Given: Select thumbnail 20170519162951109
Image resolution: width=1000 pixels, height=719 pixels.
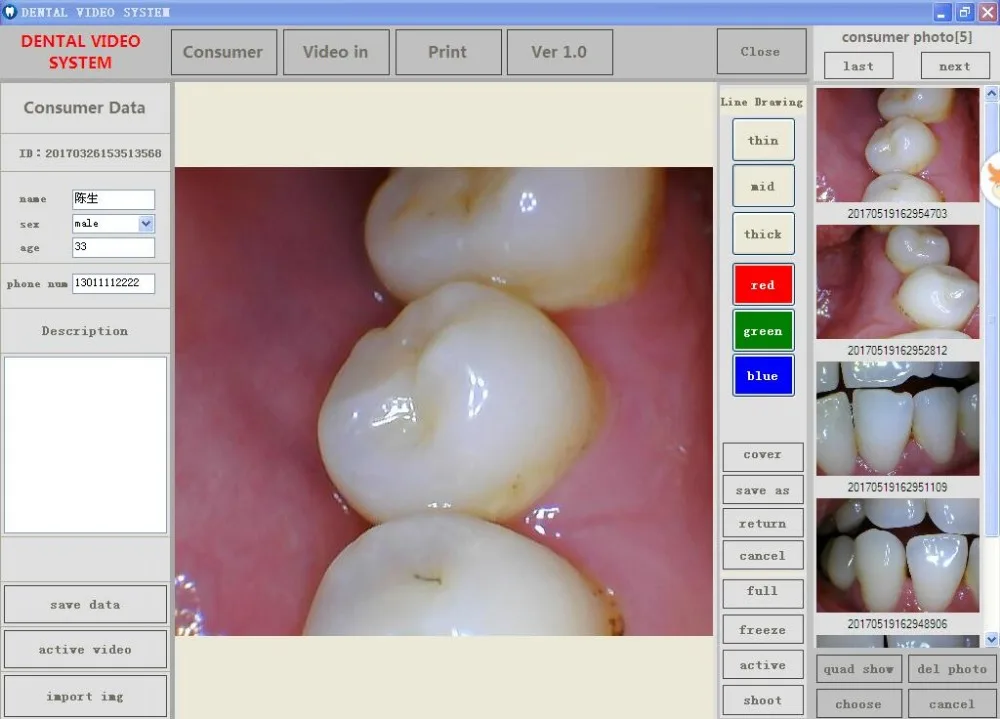Looking at the screenshot, I should (x=898, y=419).
